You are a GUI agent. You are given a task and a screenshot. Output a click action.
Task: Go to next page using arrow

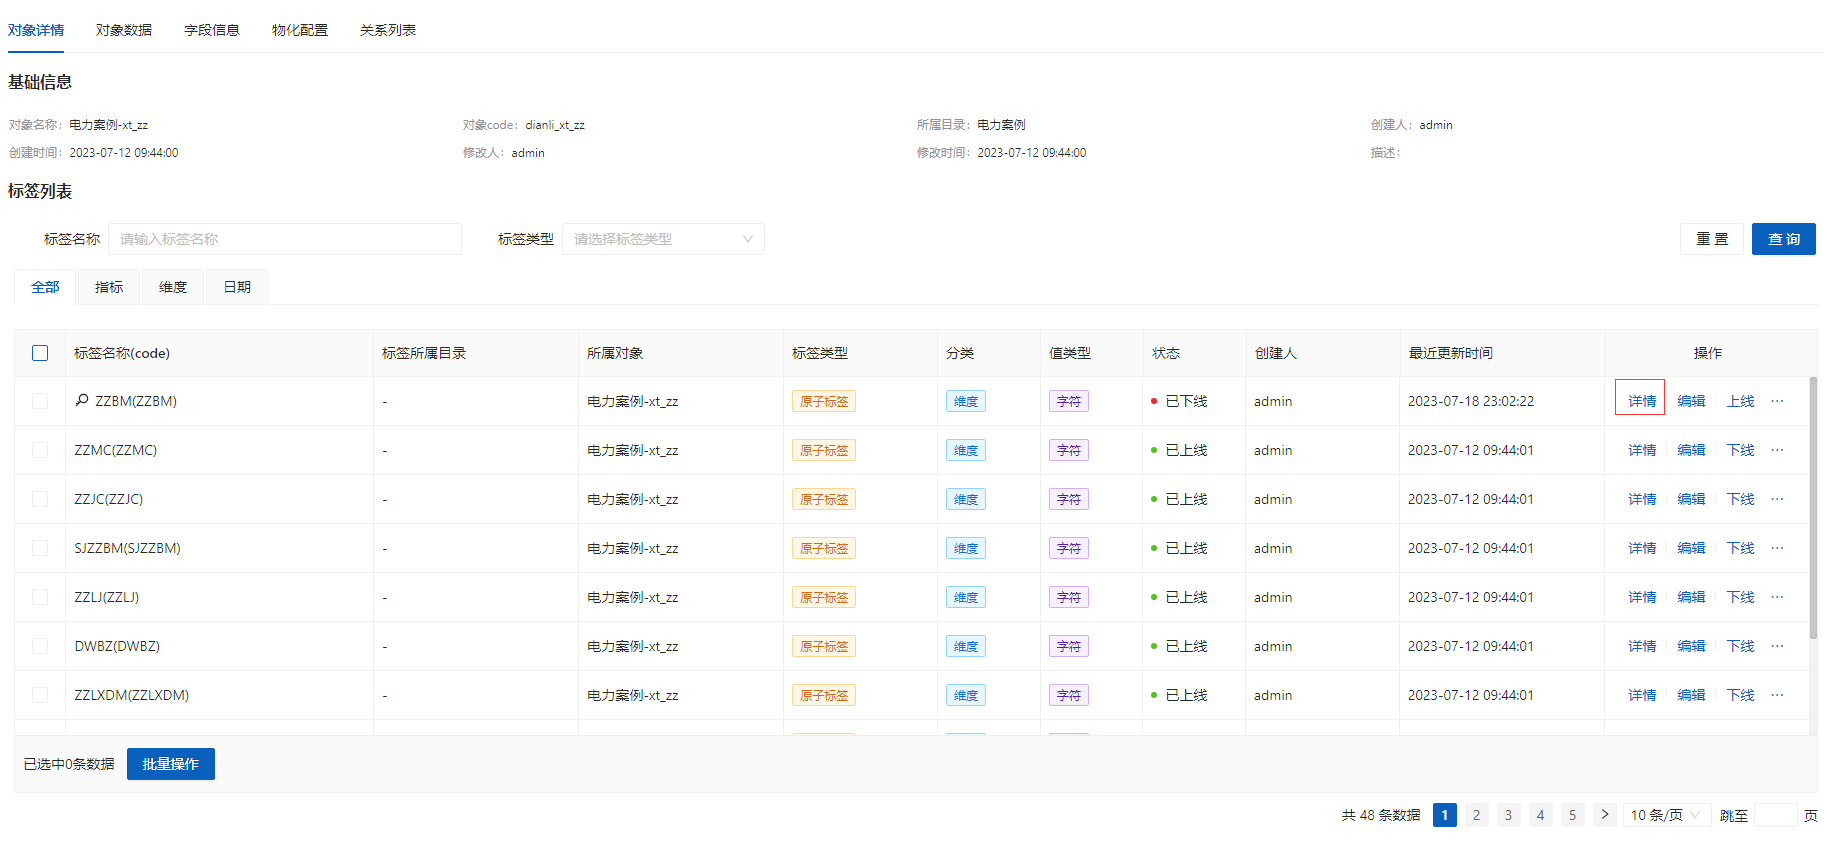pyautogui.click(x=1604, y=815)
